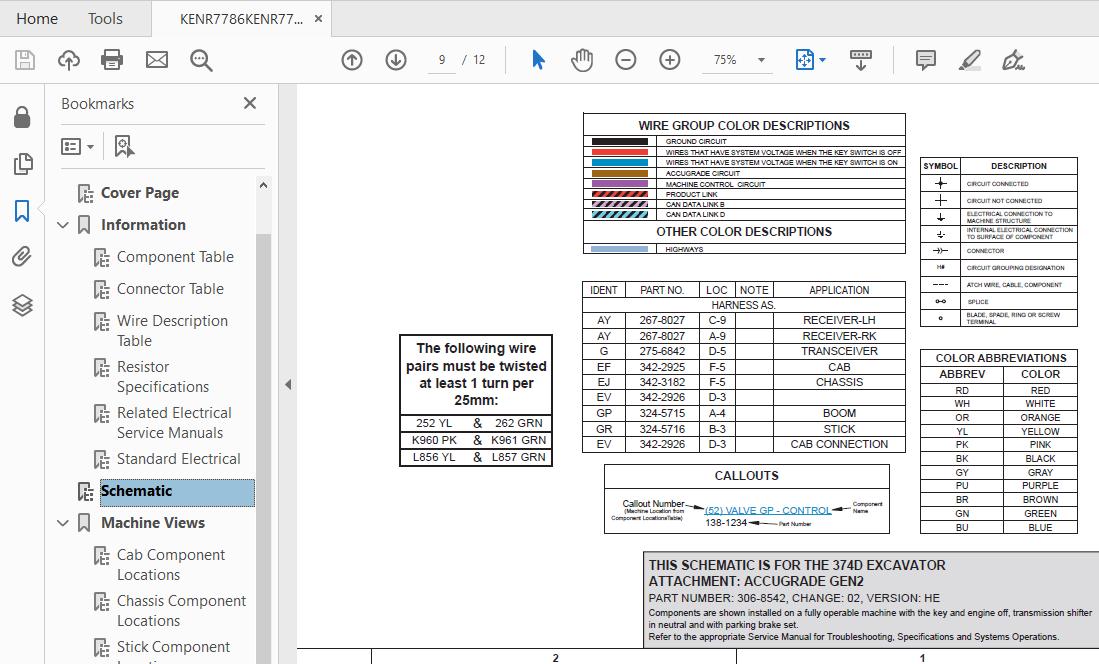
Task: Open Cab Component Locations bookmark
Action: [x=171, y=565]
